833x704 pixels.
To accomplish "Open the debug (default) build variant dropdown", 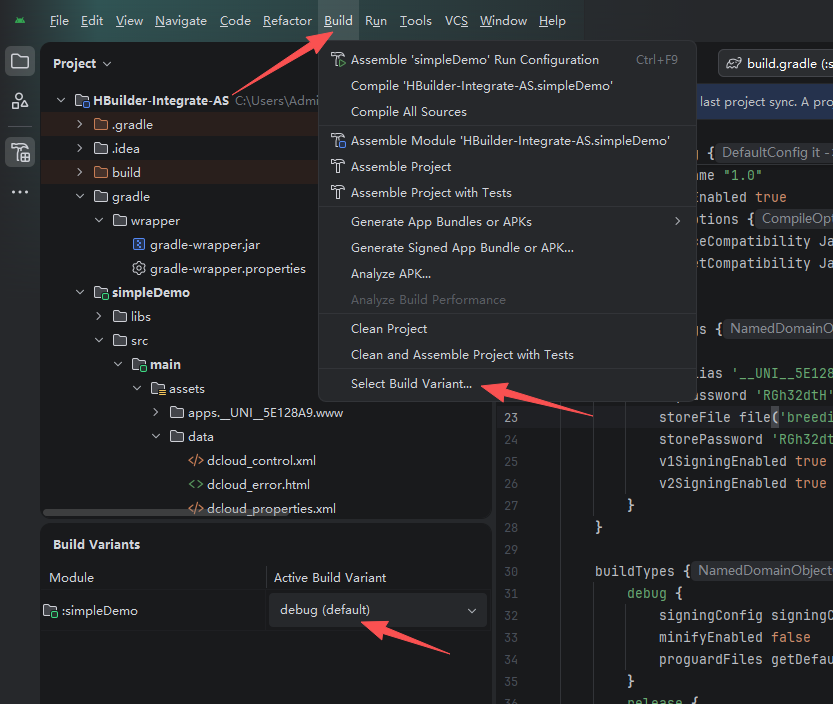I will (x=378, y=610).
